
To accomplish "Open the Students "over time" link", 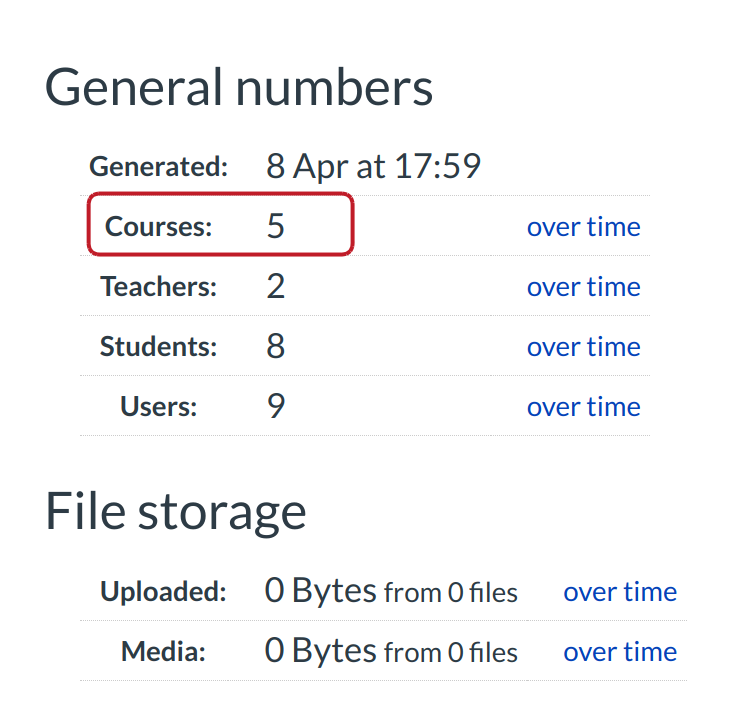I will [583, 347].
